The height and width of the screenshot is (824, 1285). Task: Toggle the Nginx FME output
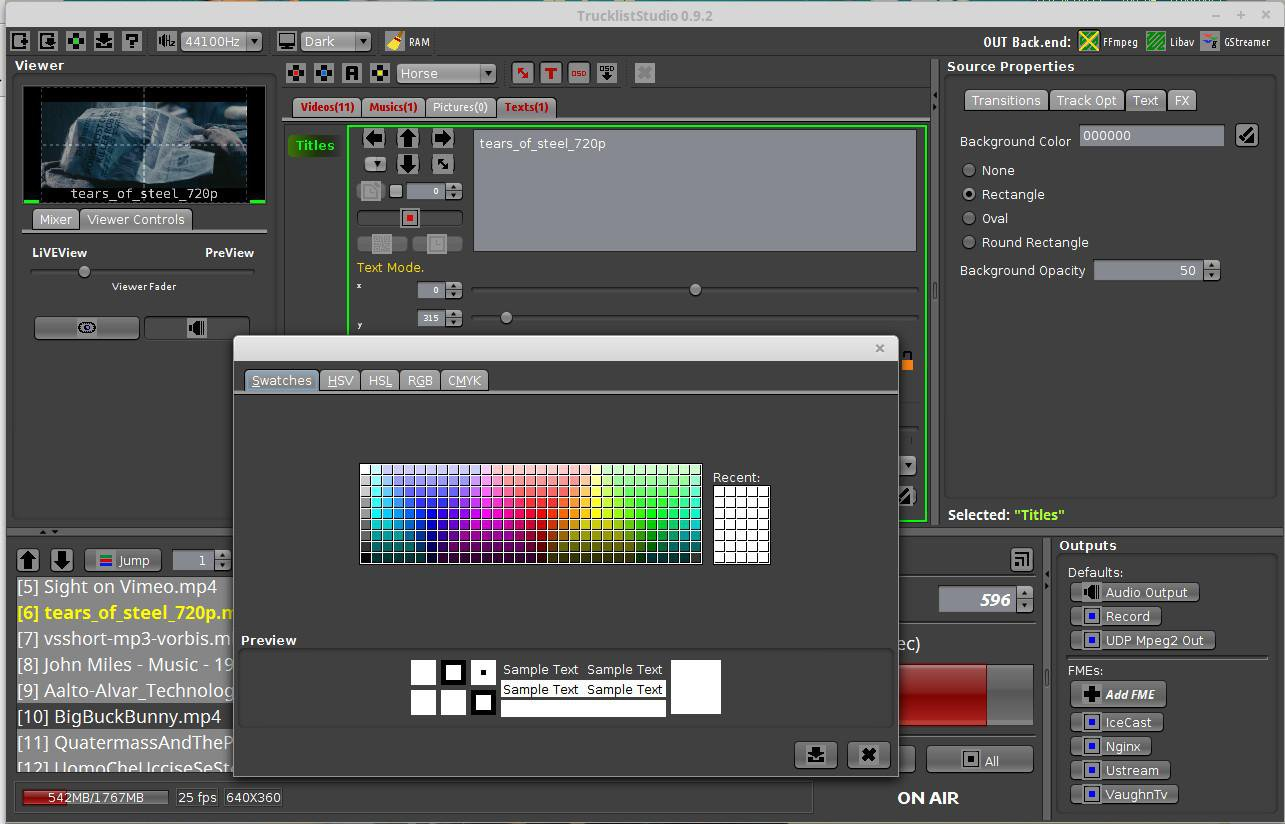(1111, 746)
